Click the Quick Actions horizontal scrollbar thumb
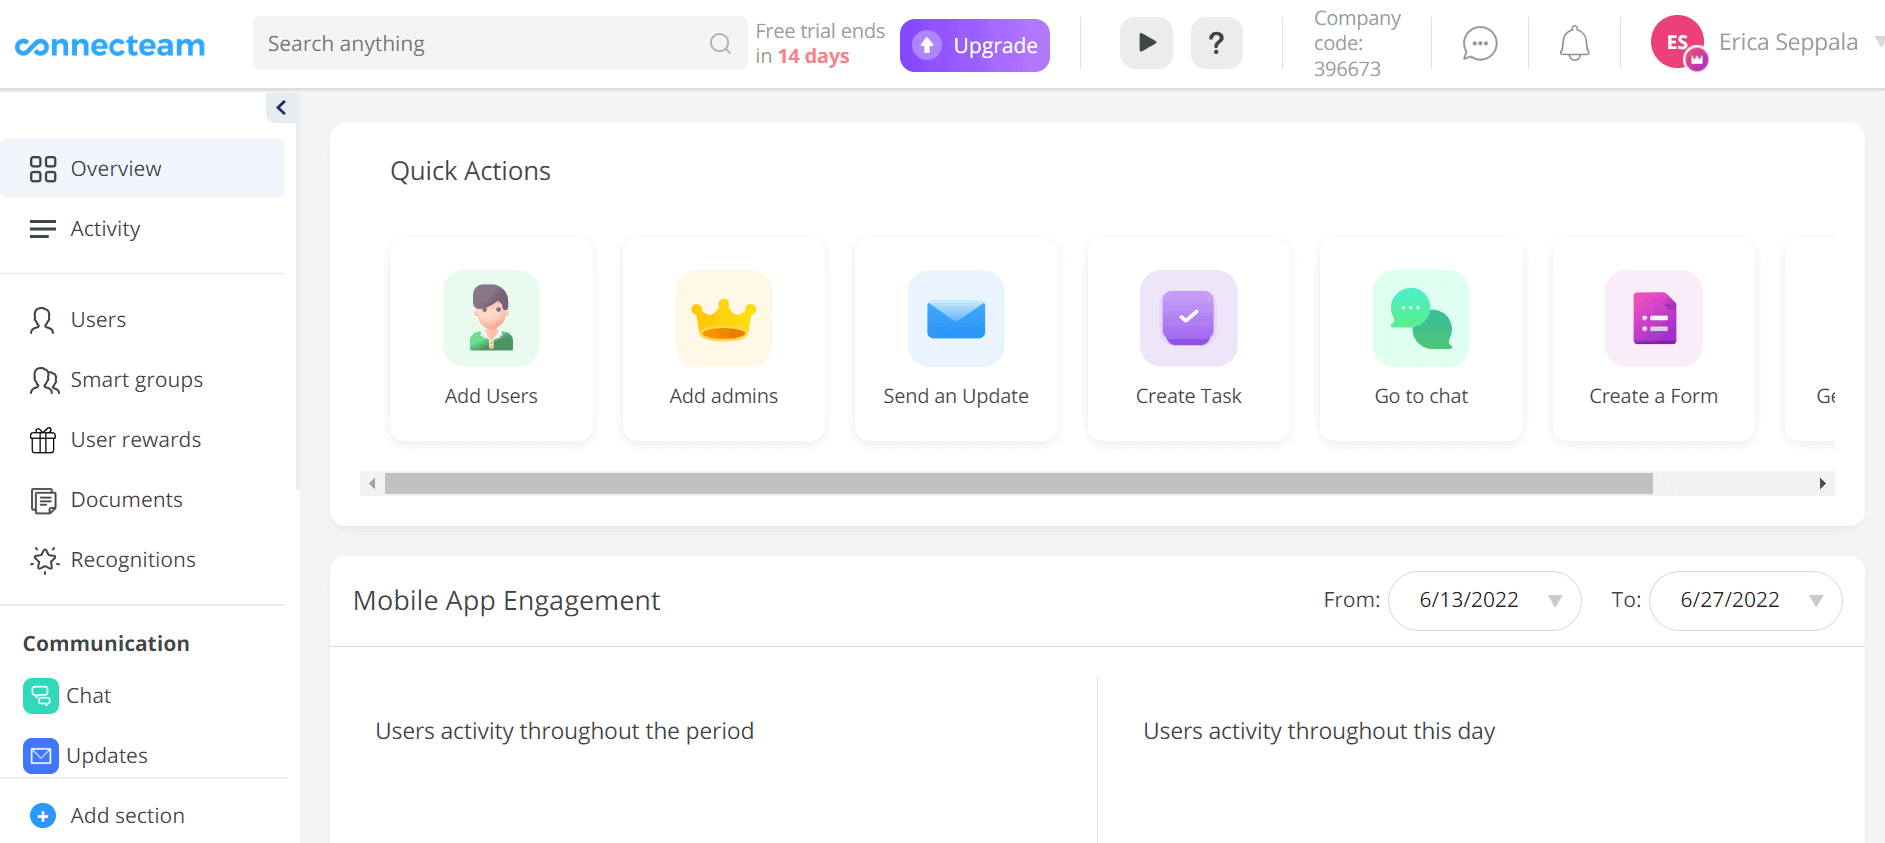 tap(1019, 484)
